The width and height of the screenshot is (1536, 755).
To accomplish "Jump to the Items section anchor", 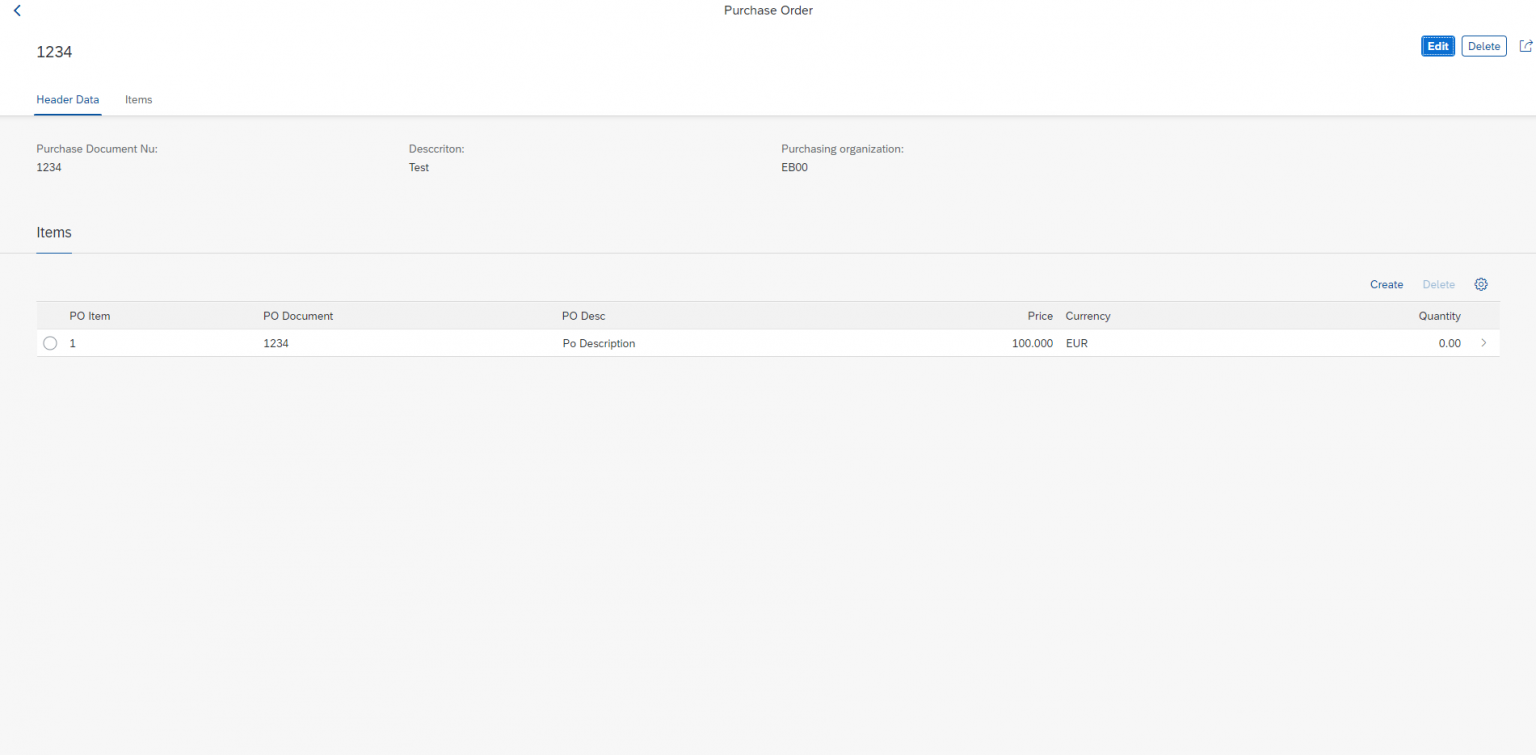I will [x=53, y=232].
